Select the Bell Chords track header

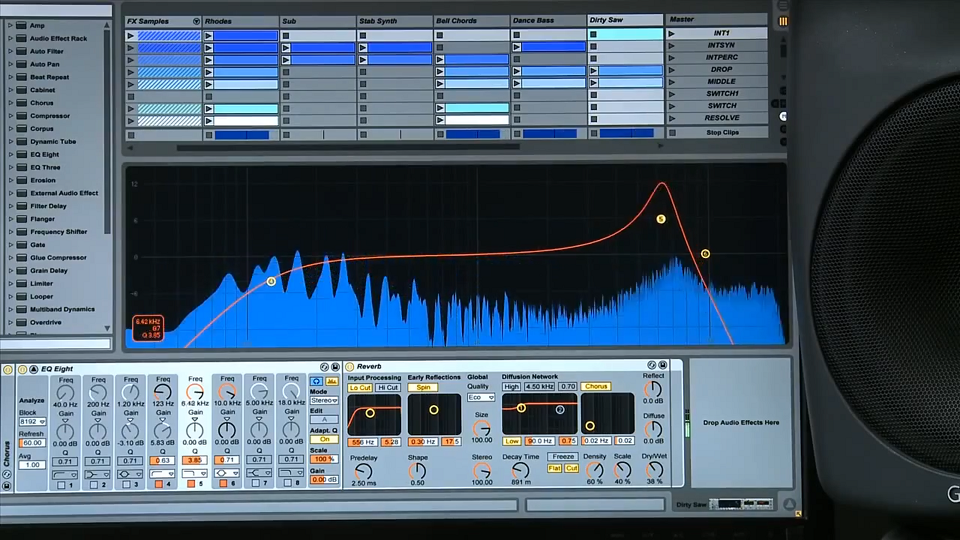click(472, 20)
